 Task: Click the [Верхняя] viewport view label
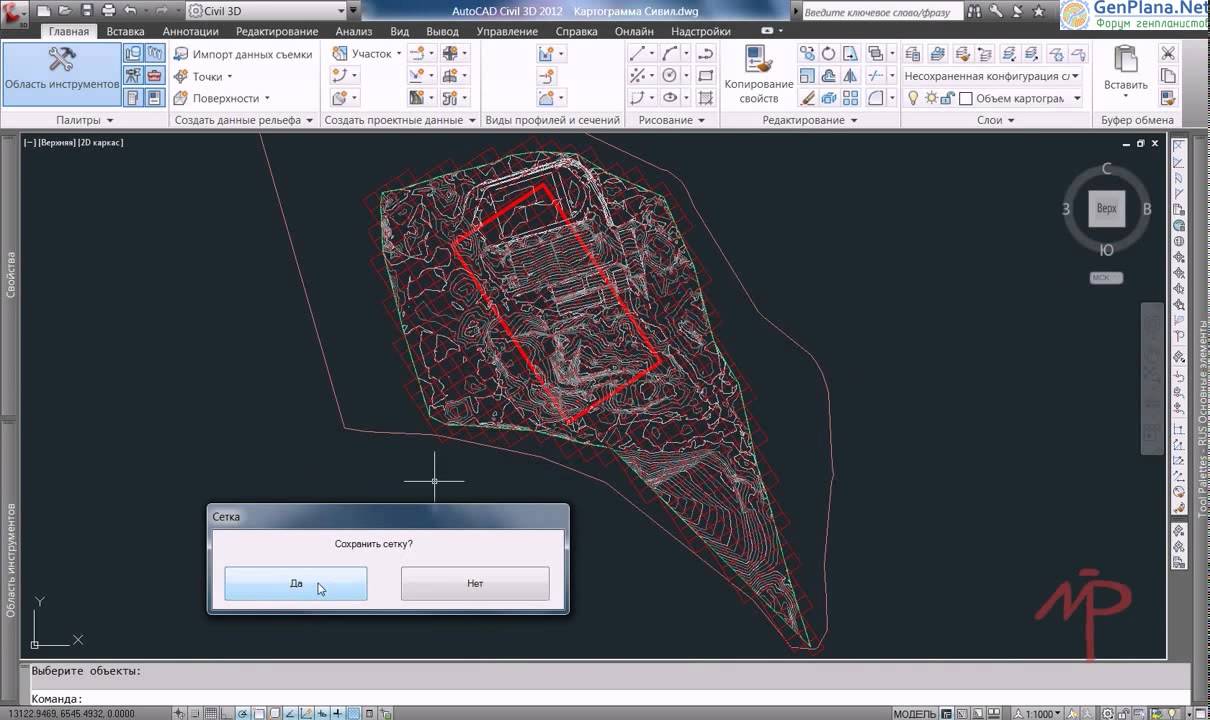[58, 143]
